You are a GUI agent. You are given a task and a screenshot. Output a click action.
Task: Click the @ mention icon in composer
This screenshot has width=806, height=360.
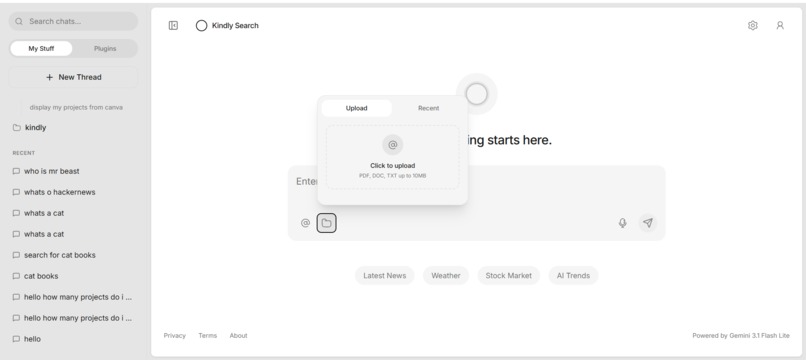pyautogui.click(x=305, y=223)
